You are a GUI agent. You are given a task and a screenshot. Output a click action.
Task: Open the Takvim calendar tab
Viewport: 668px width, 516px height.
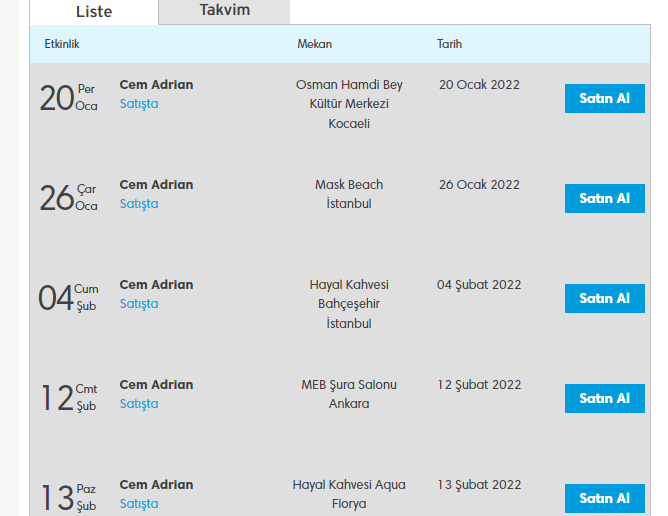coord(224,11)
